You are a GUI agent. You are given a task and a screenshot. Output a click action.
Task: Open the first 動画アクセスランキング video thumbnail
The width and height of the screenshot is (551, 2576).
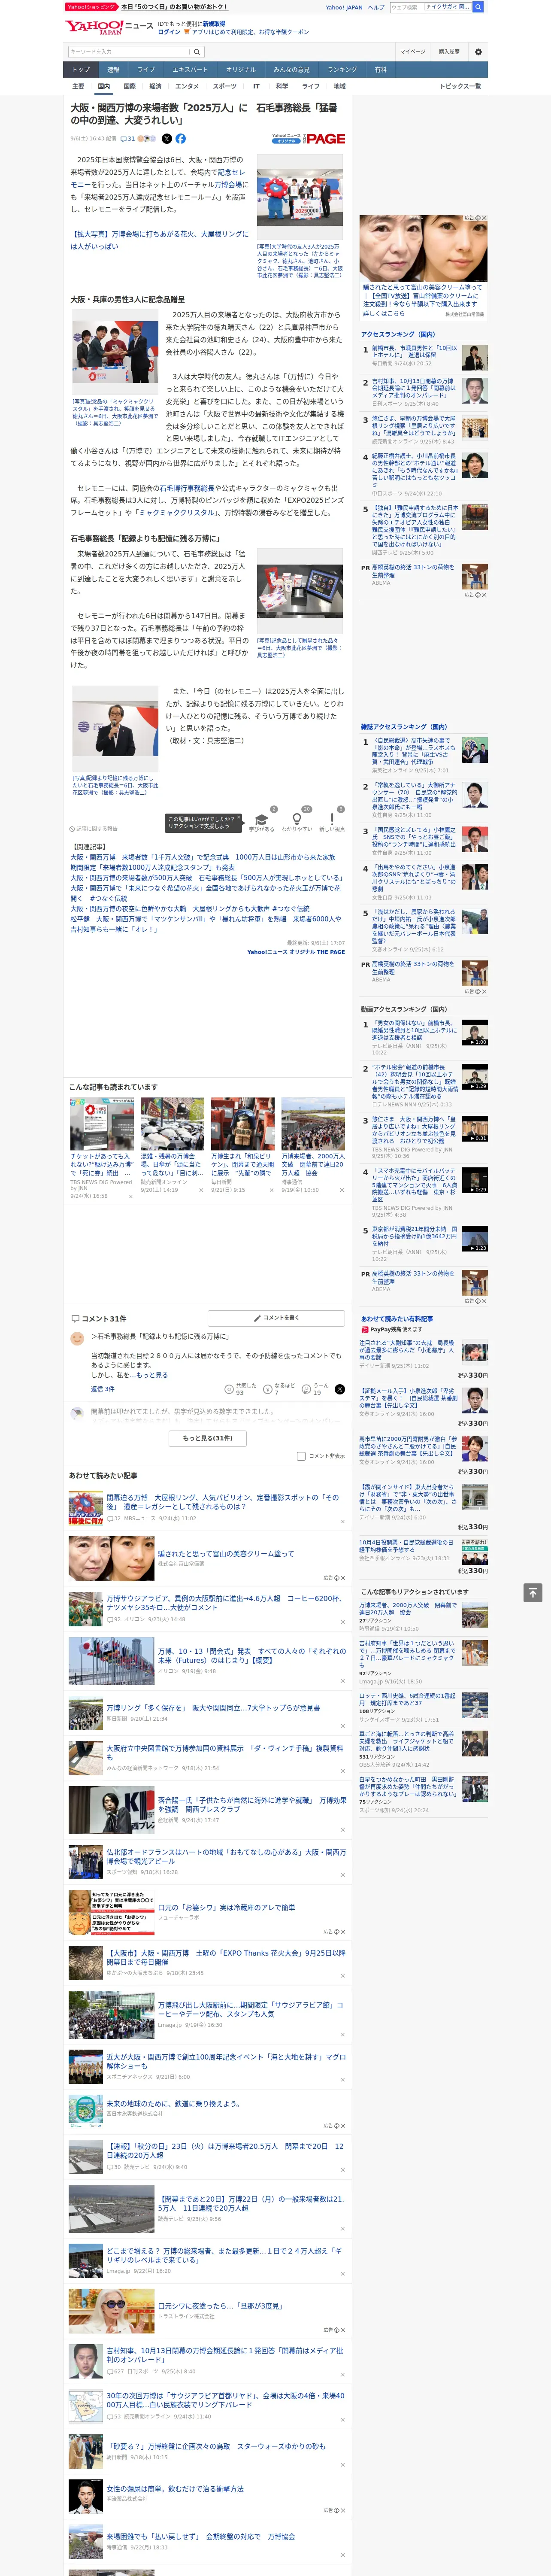475,1032
